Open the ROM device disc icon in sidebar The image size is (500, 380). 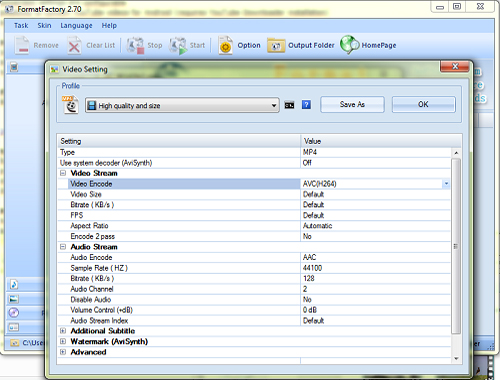(x=14, y=313)
